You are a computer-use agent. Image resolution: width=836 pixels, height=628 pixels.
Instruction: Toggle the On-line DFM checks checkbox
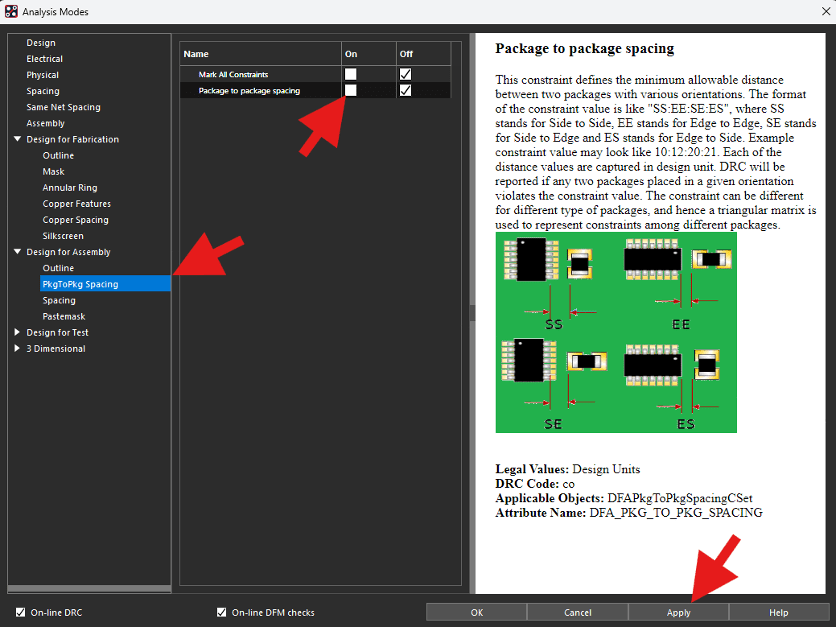(x=221, y=612)
